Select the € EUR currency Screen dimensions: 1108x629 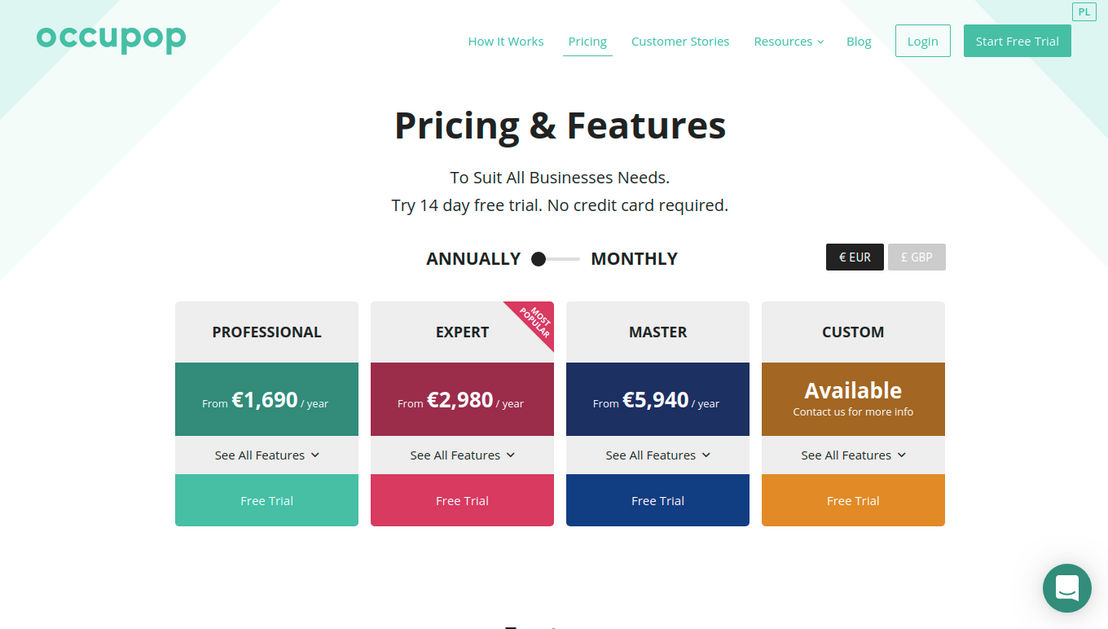[854, 257]
